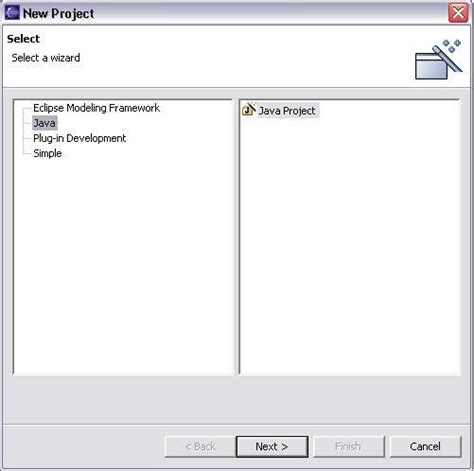Image resolution: width=474 pixels, height=471 pixels.
Task: Proceed with the Next button
Action: [272, 446]
